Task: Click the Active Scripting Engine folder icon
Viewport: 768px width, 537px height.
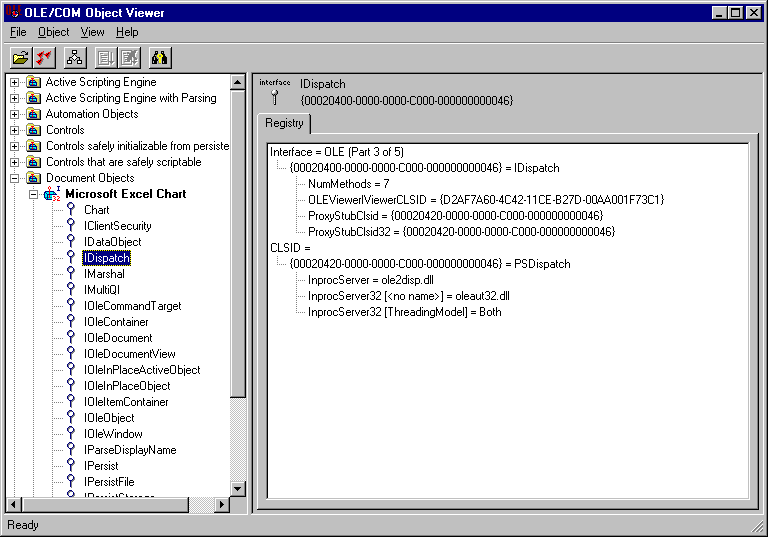Action: point(34,82)
